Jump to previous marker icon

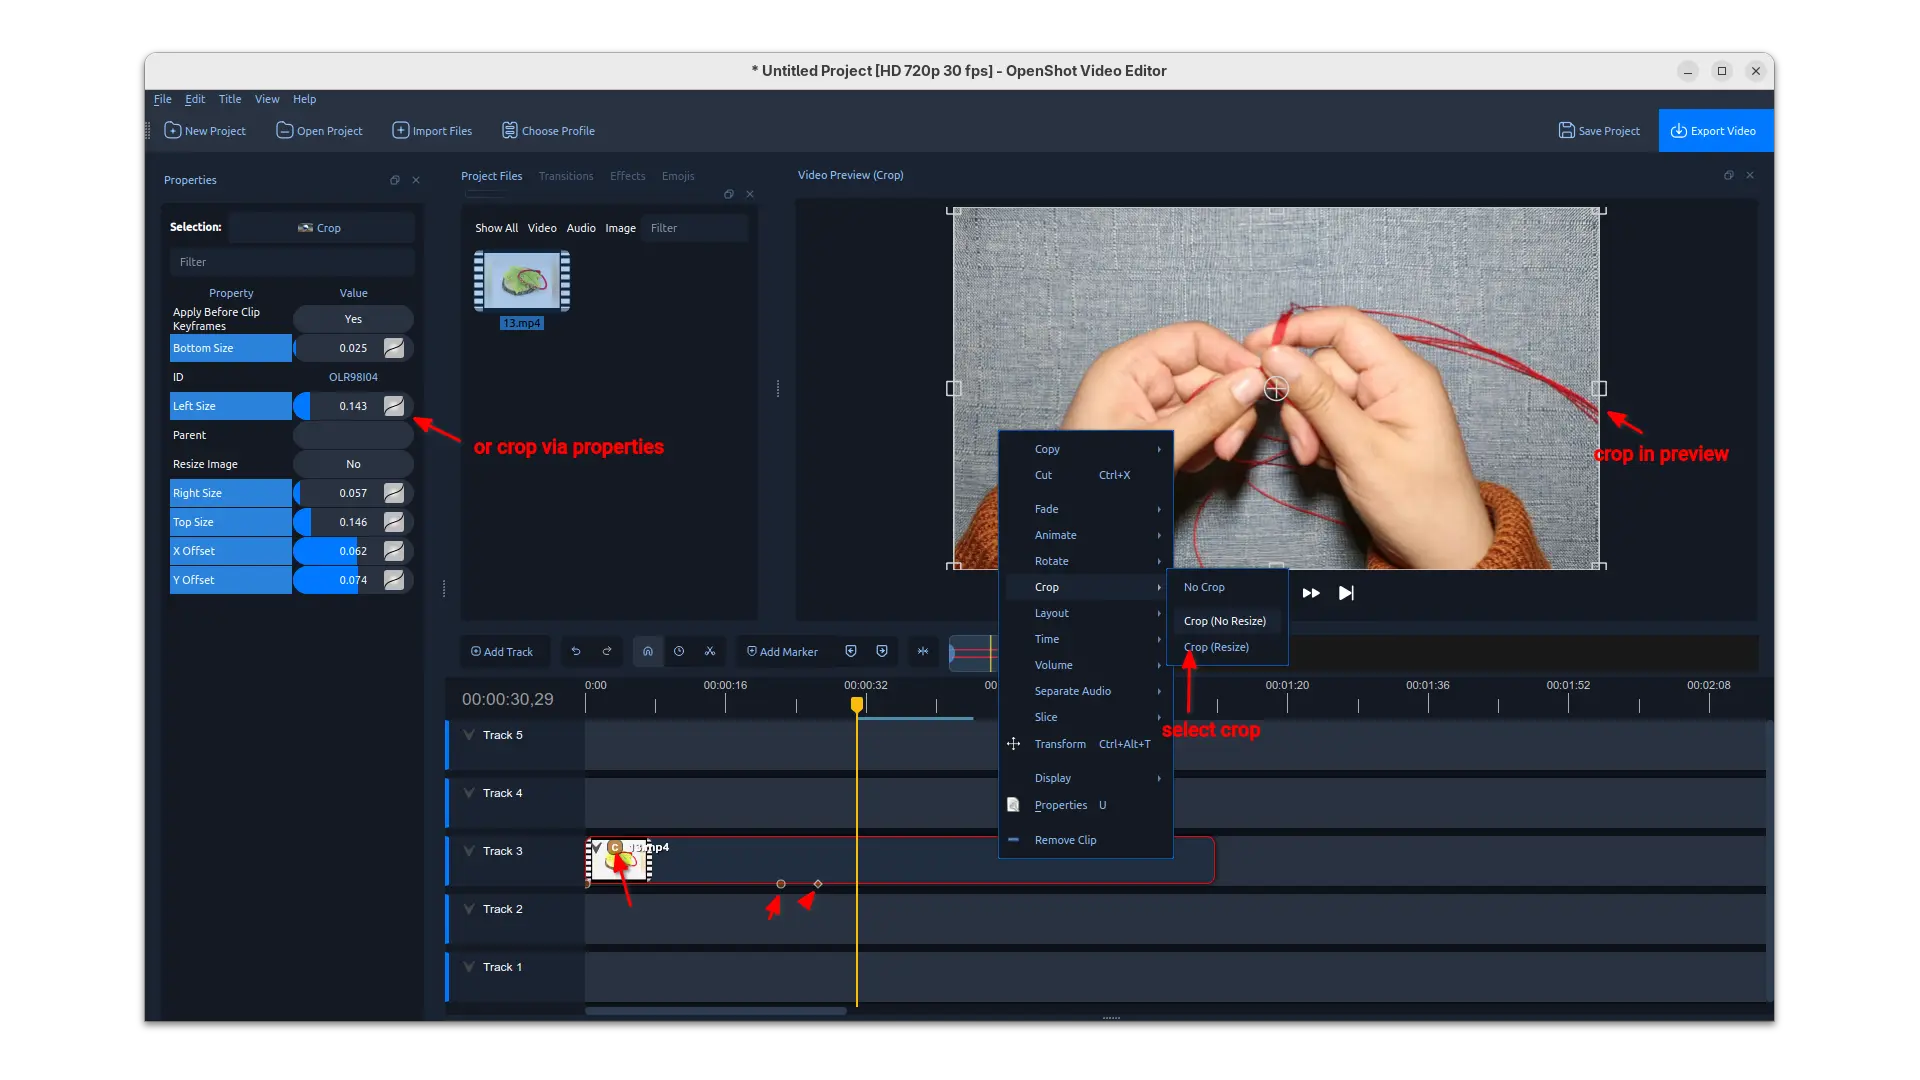pyautogui.click(x=851, y=651)
